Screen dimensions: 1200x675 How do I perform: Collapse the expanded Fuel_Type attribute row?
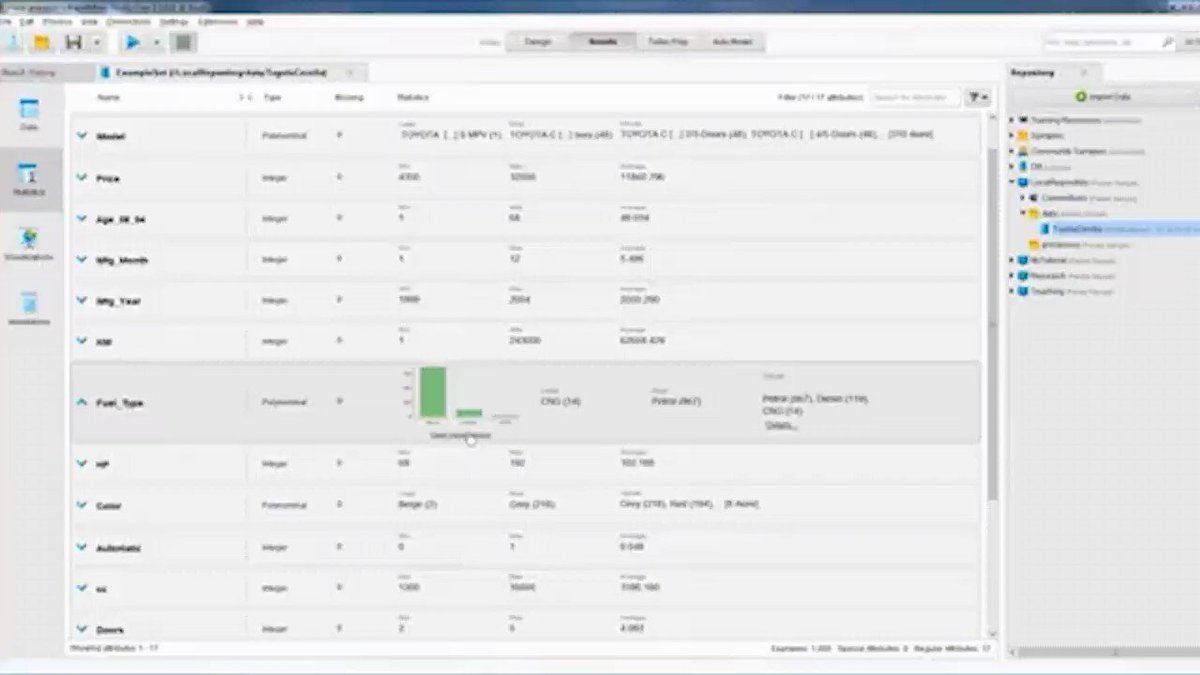82,401
